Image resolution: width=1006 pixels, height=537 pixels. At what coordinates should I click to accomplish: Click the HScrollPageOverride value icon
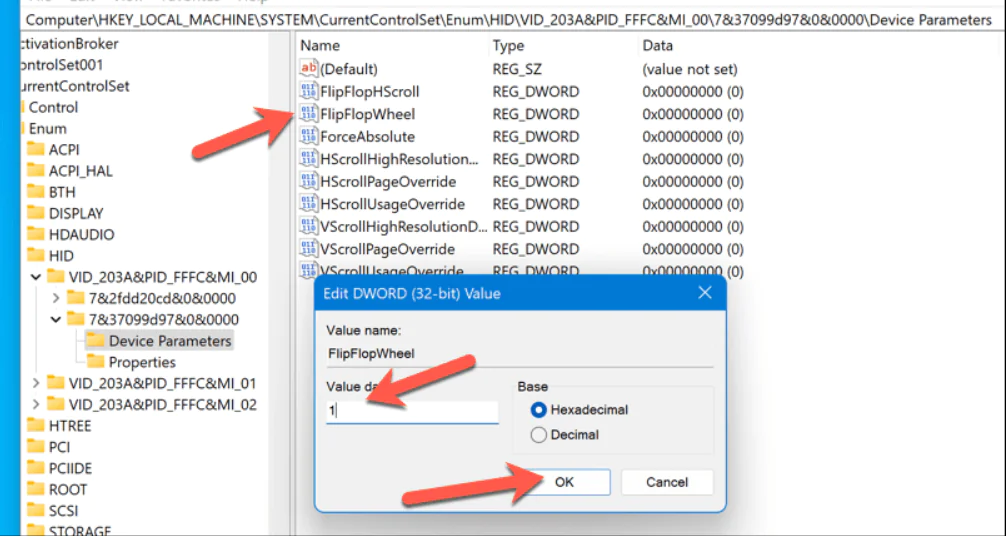pos(309,182)
